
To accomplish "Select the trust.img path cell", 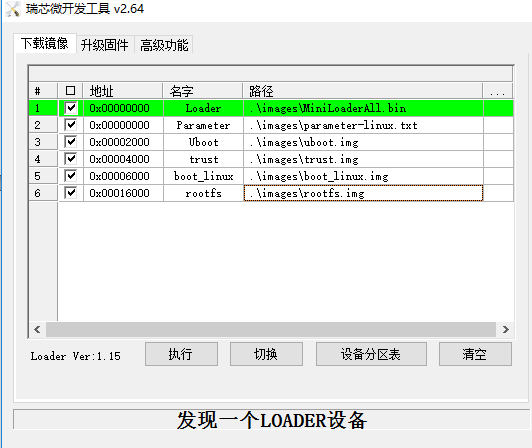I will click(363, 159).
